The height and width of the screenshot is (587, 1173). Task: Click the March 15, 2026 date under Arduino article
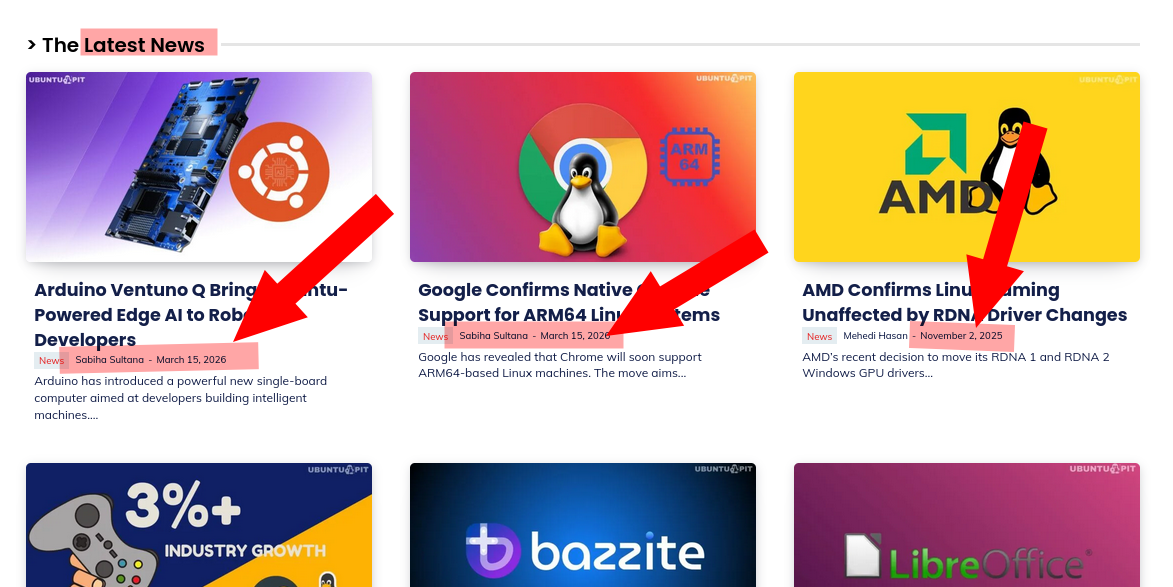point(191,360)
